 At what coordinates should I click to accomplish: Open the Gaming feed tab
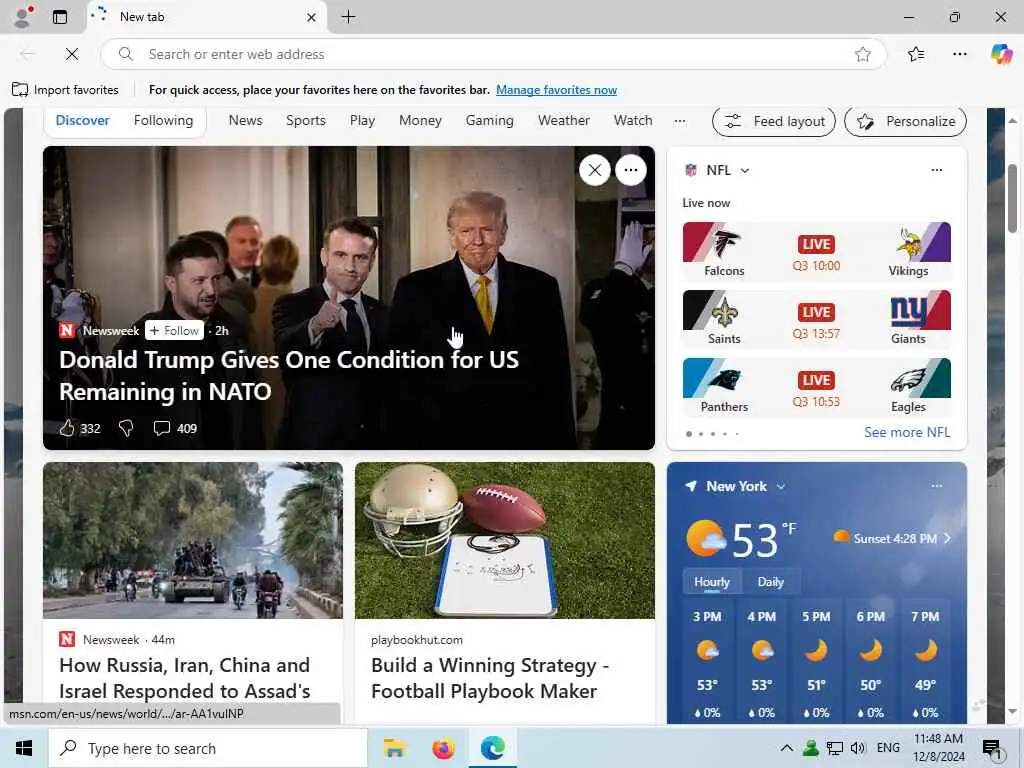pos(490,120)
